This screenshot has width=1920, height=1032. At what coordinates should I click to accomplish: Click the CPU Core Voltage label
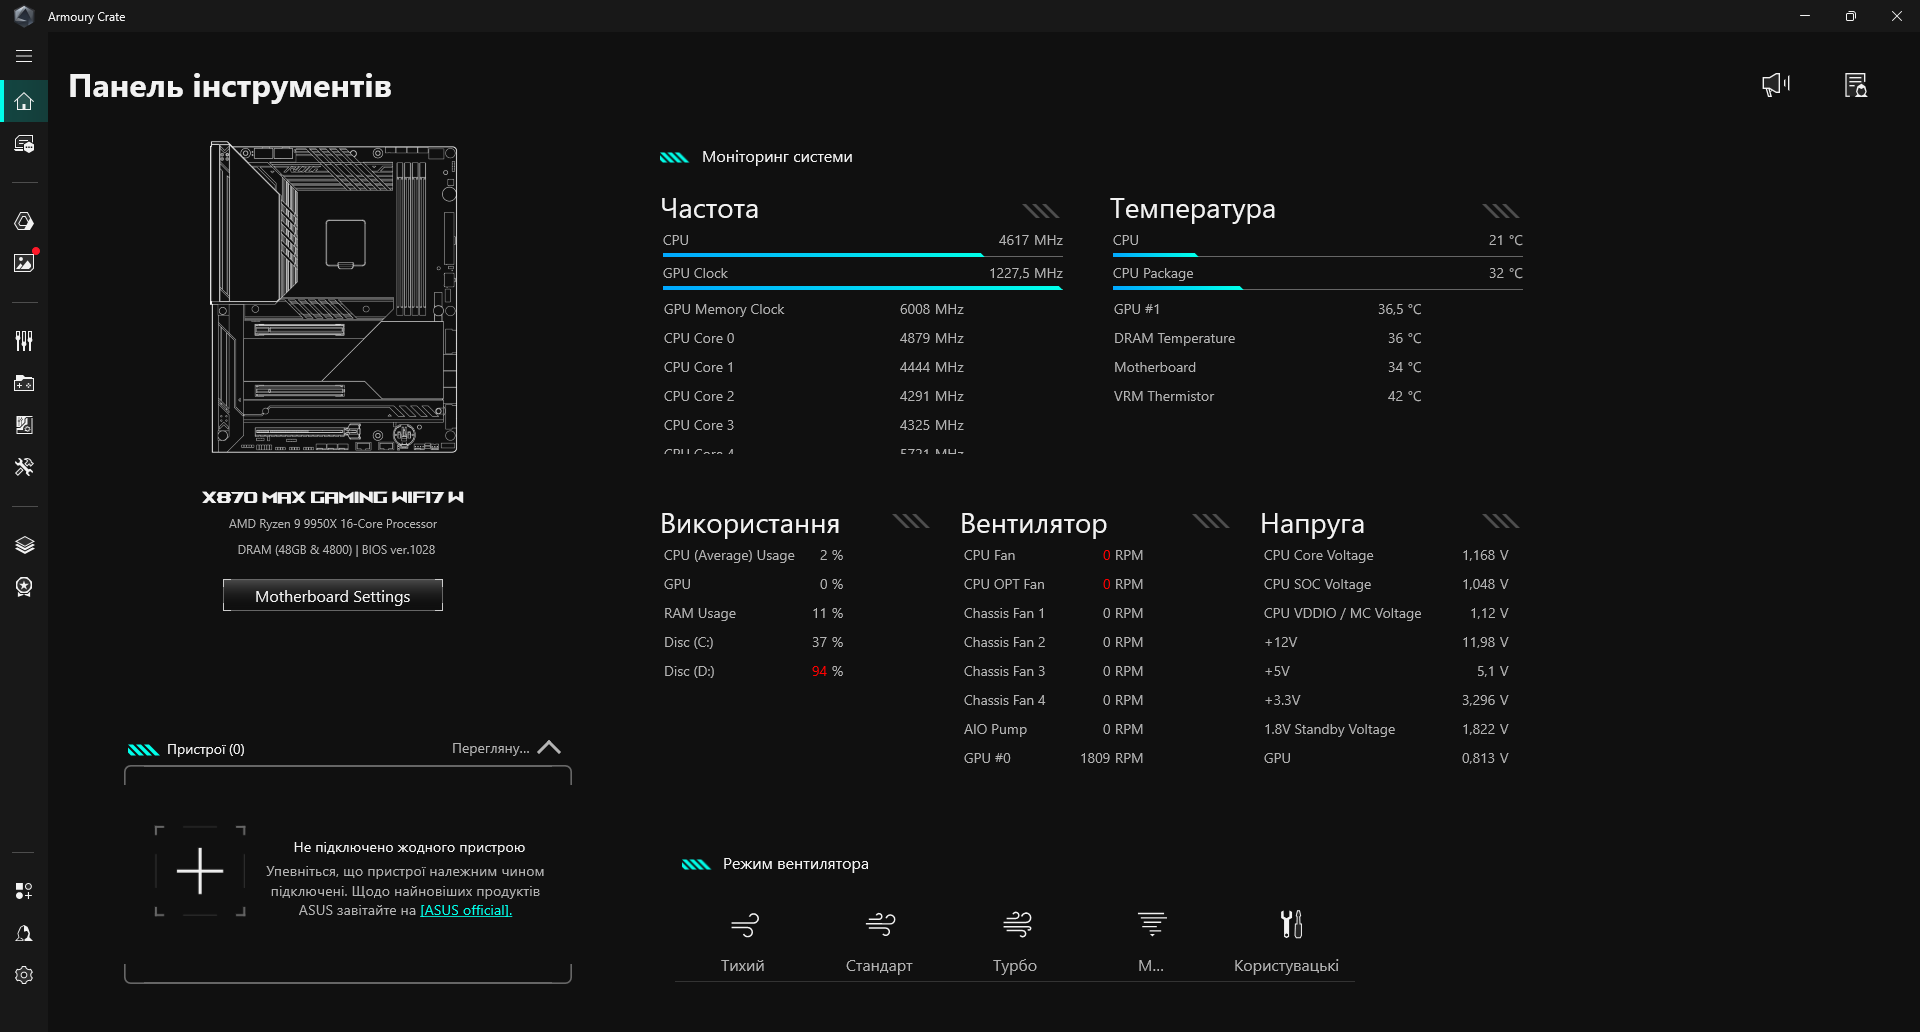tap(1318, 556)
